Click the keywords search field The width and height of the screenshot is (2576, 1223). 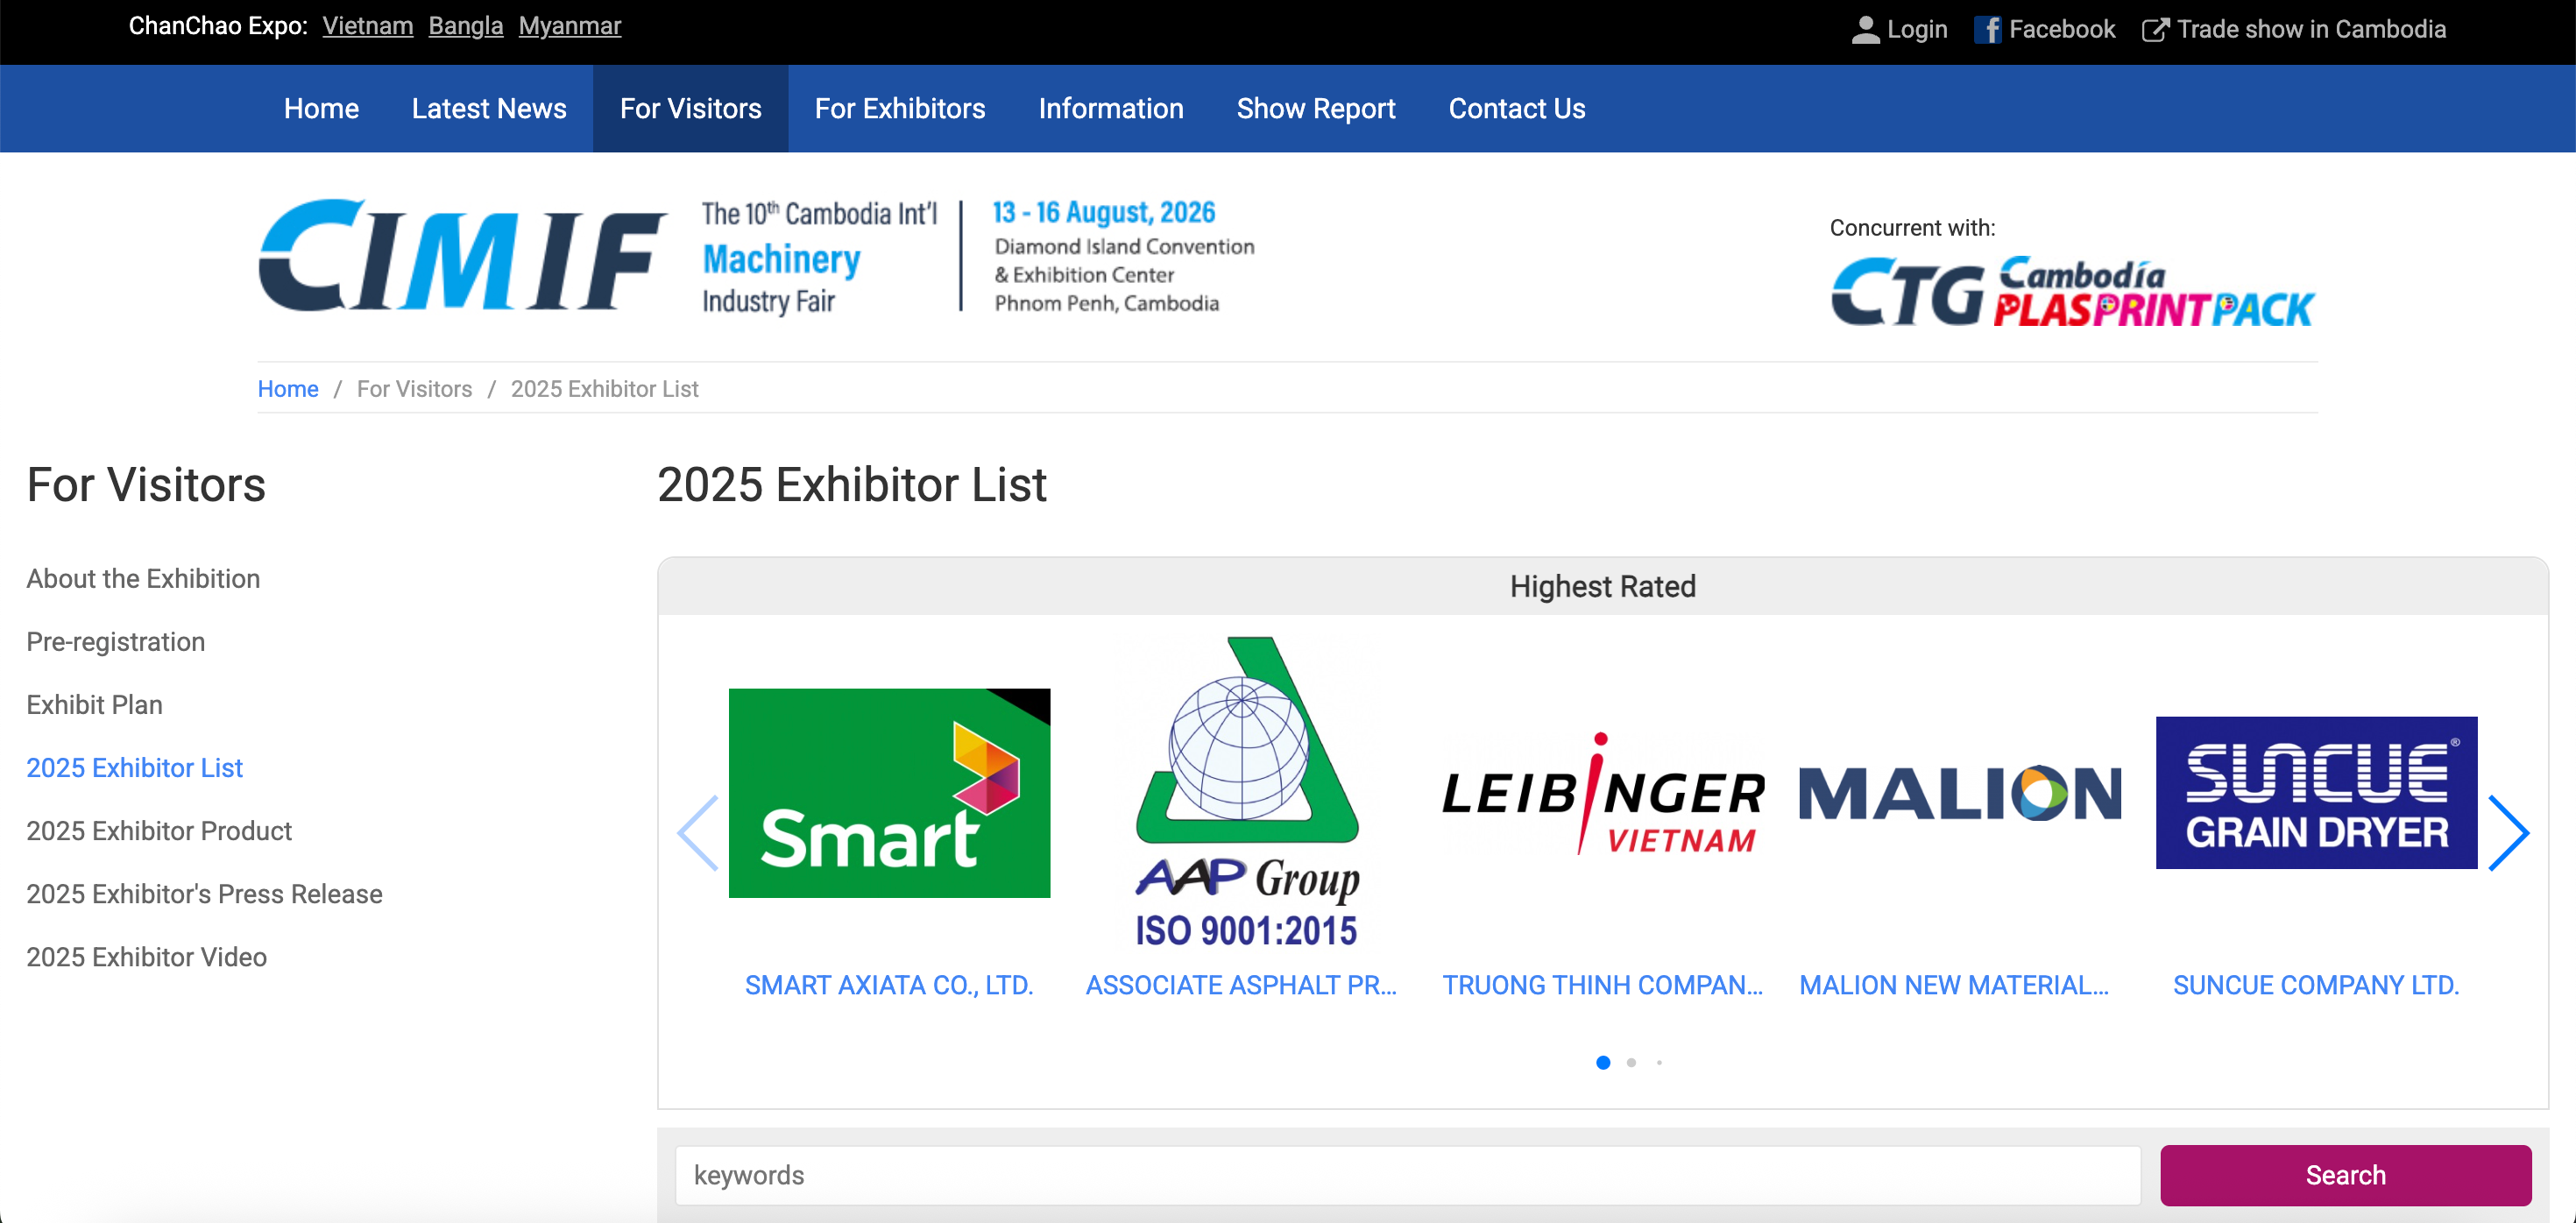(x=1407, y=1175)
